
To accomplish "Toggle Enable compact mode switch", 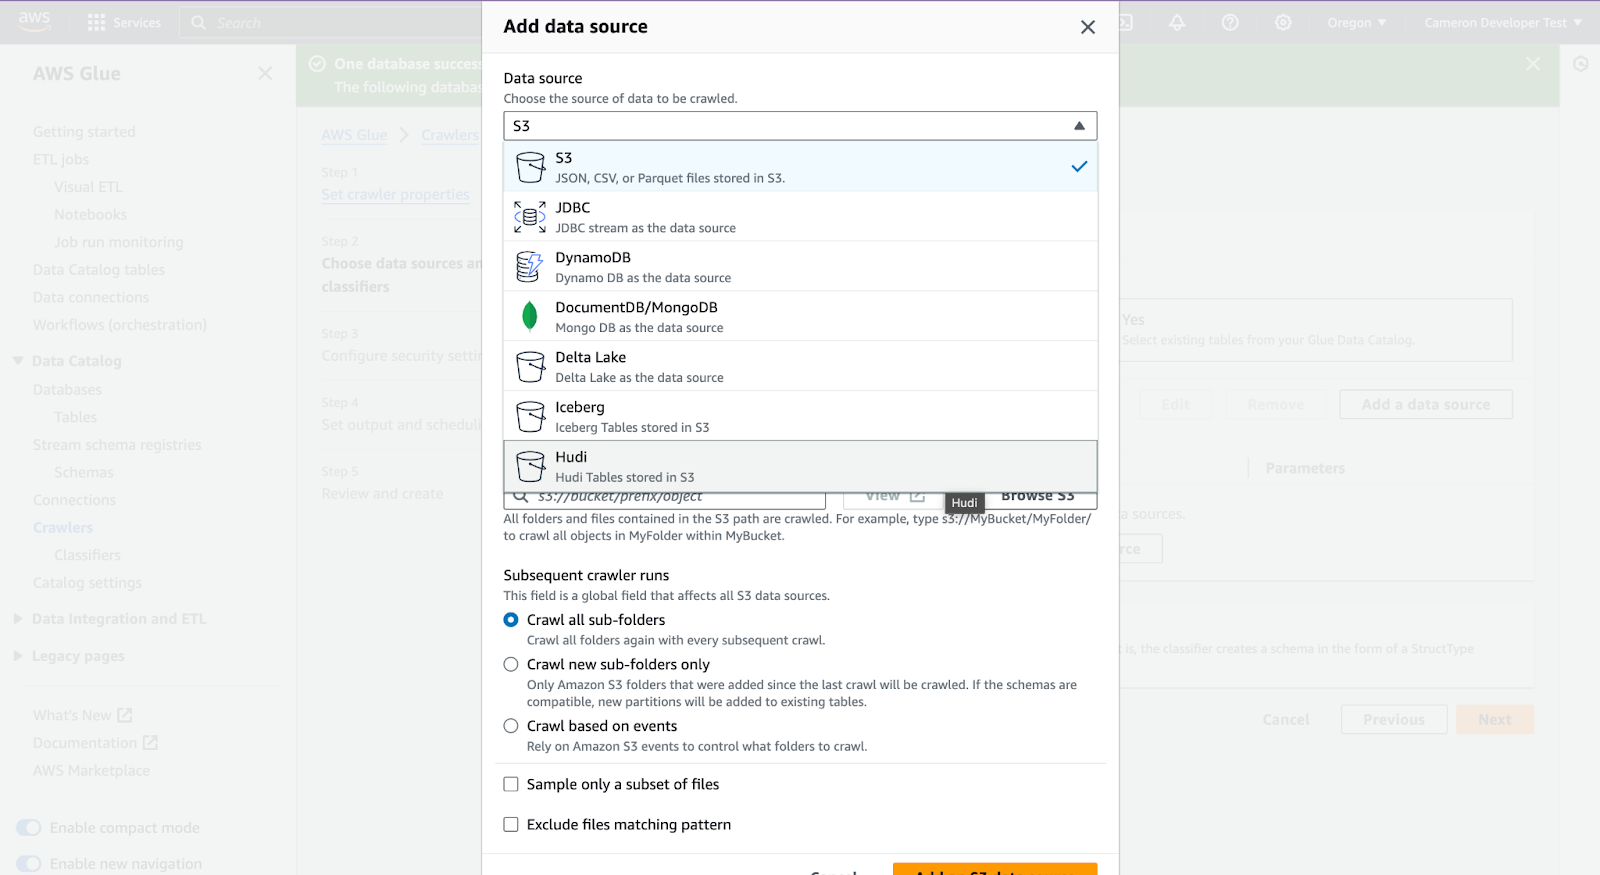I will click(29, 828).
